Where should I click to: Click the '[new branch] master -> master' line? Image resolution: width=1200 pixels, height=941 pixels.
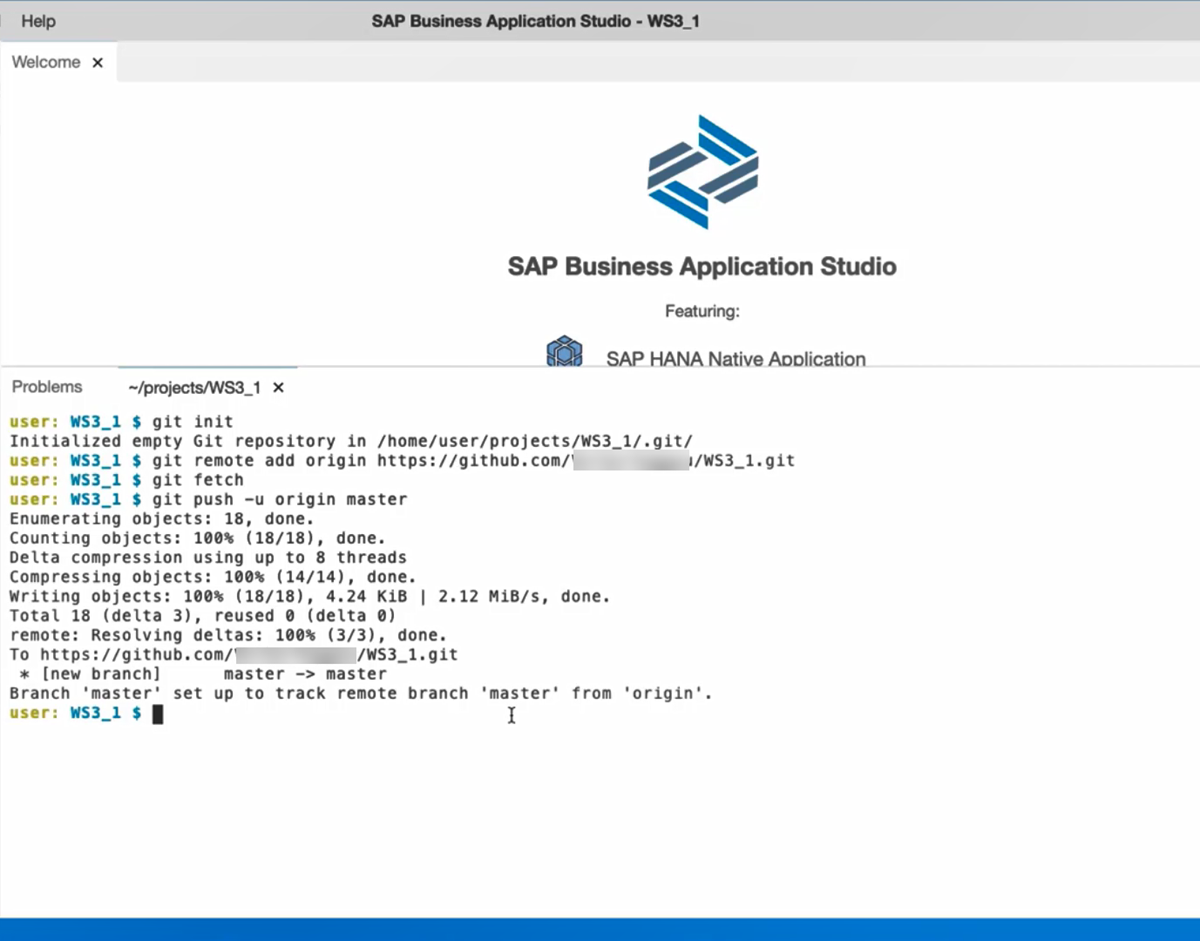[203, 674]
